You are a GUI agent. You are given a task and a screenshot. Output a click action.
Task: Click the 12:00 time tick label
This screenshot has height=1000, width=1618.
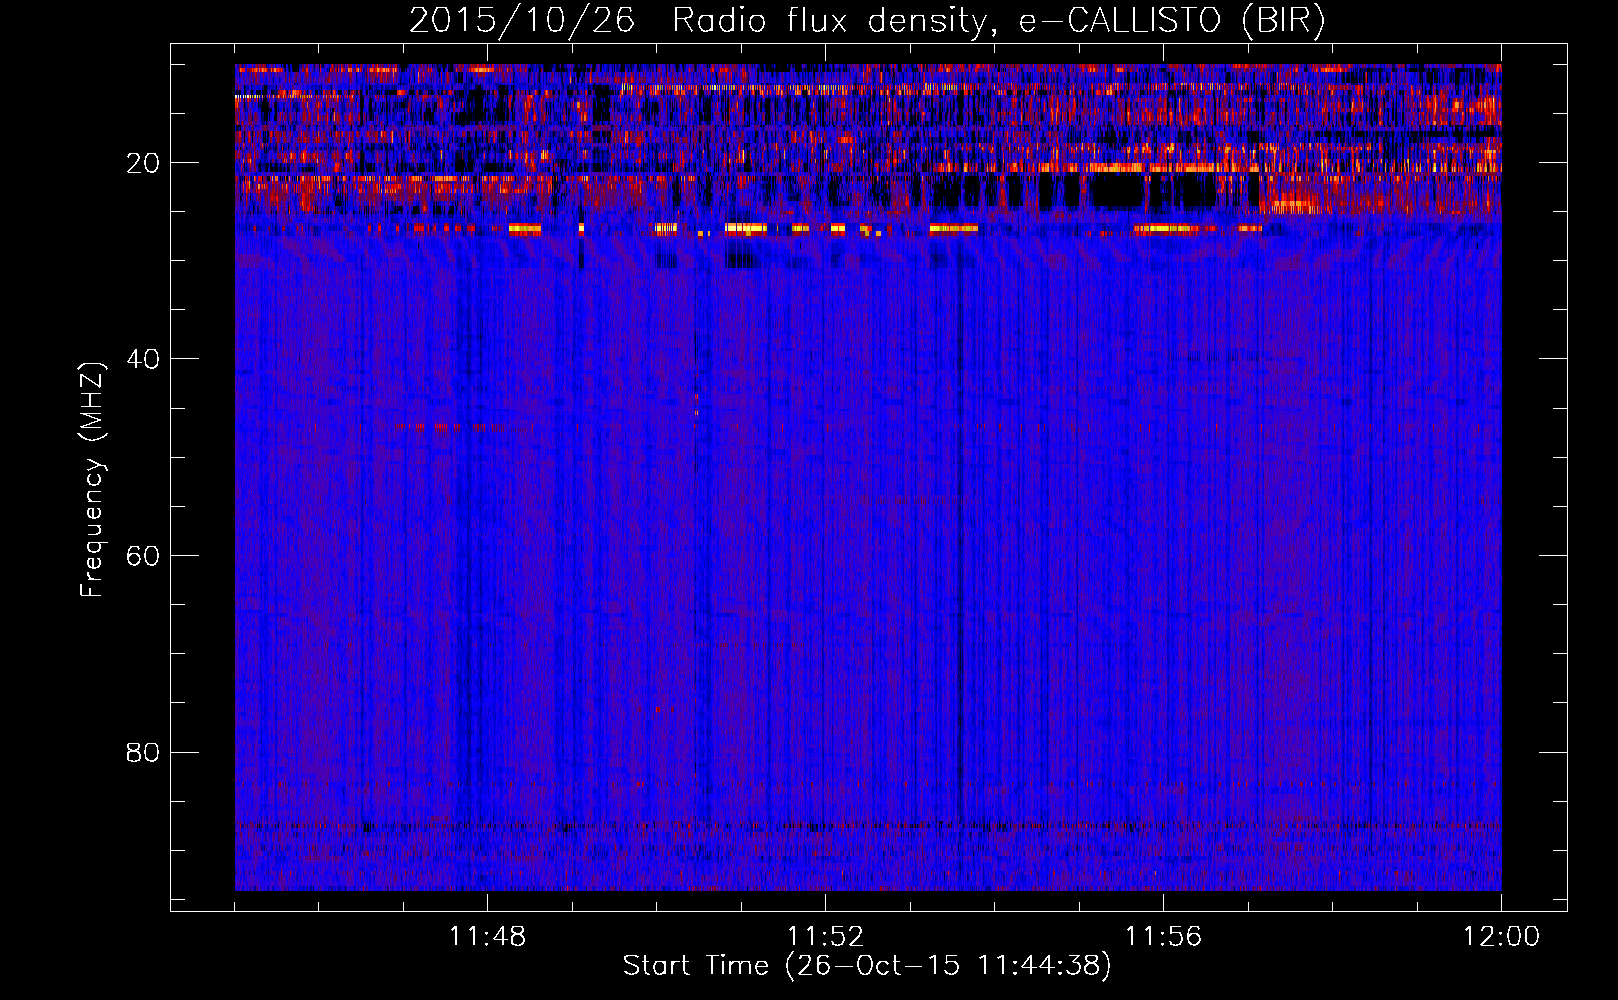click(1501, 937)
